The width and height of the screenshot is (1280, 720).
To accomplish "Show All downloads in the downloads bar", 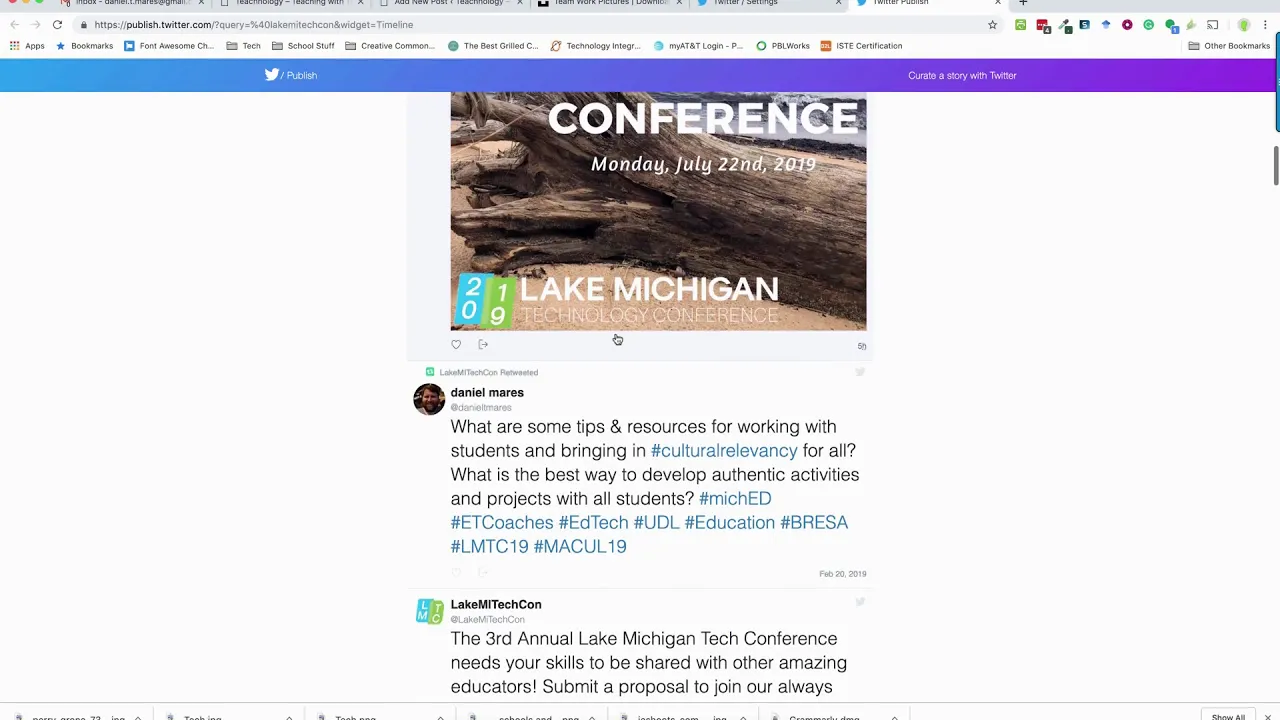I will pos(1228,716).
